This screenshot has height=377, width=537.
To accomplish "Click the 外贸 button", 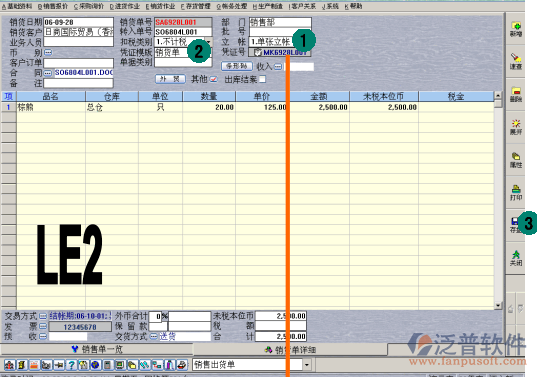I will point(170,79).
